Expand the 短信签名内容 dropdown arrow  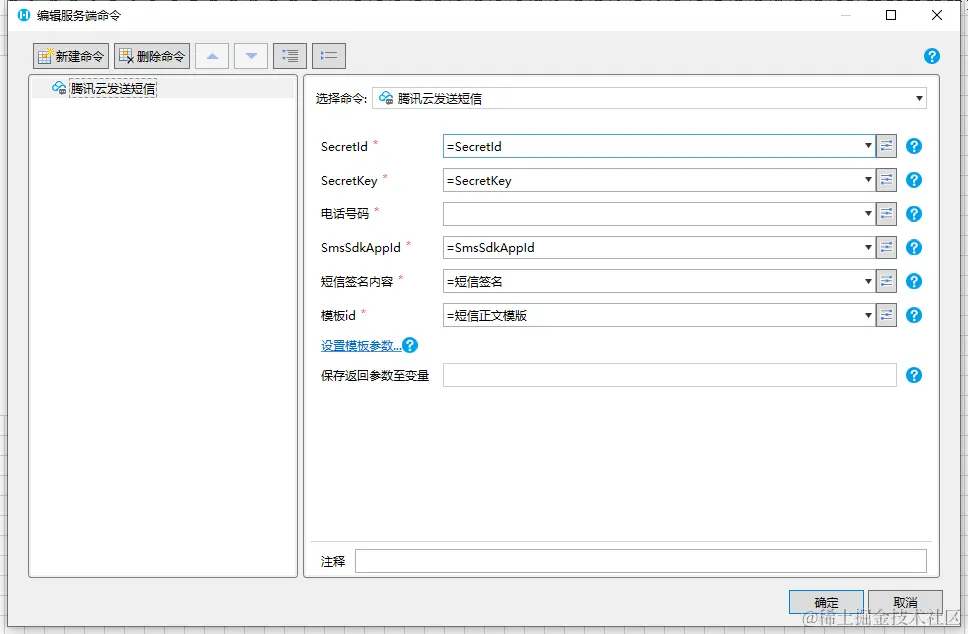(x=868, y=282)
